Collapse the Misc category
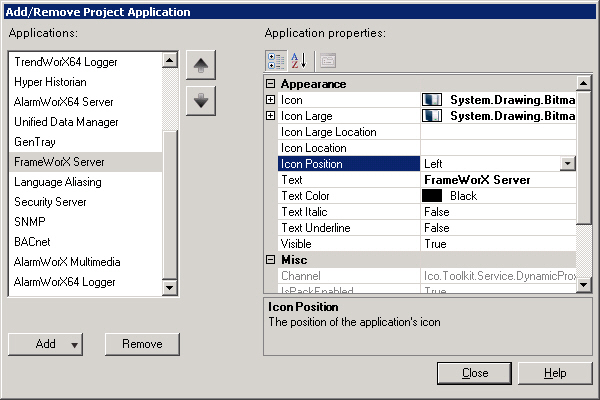 (271, 260)
